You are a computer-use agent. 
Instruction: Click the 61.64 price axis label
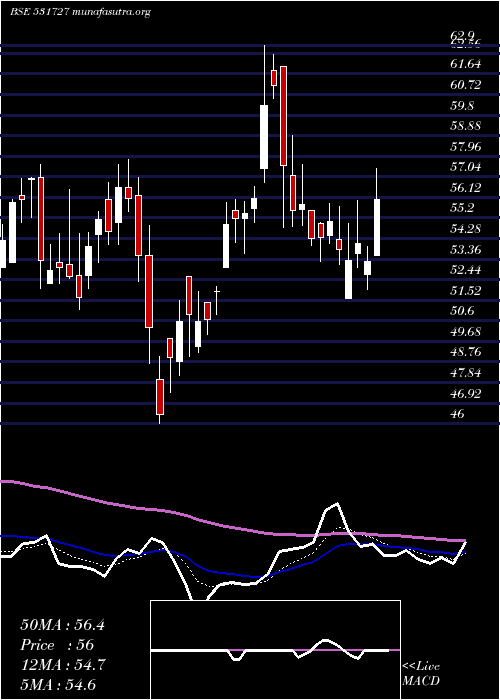[466, 64]
